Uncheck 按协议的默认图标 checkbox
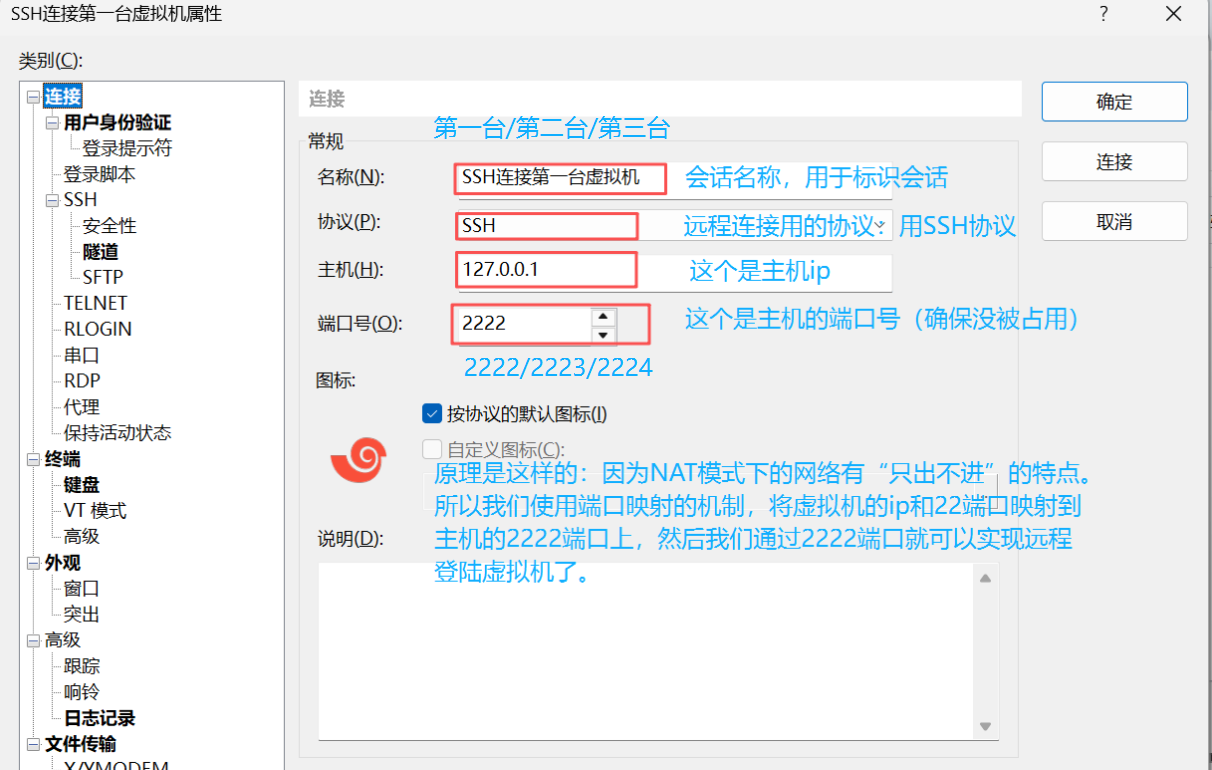Viewport: 1212px width, 770px height. [432, 412]
